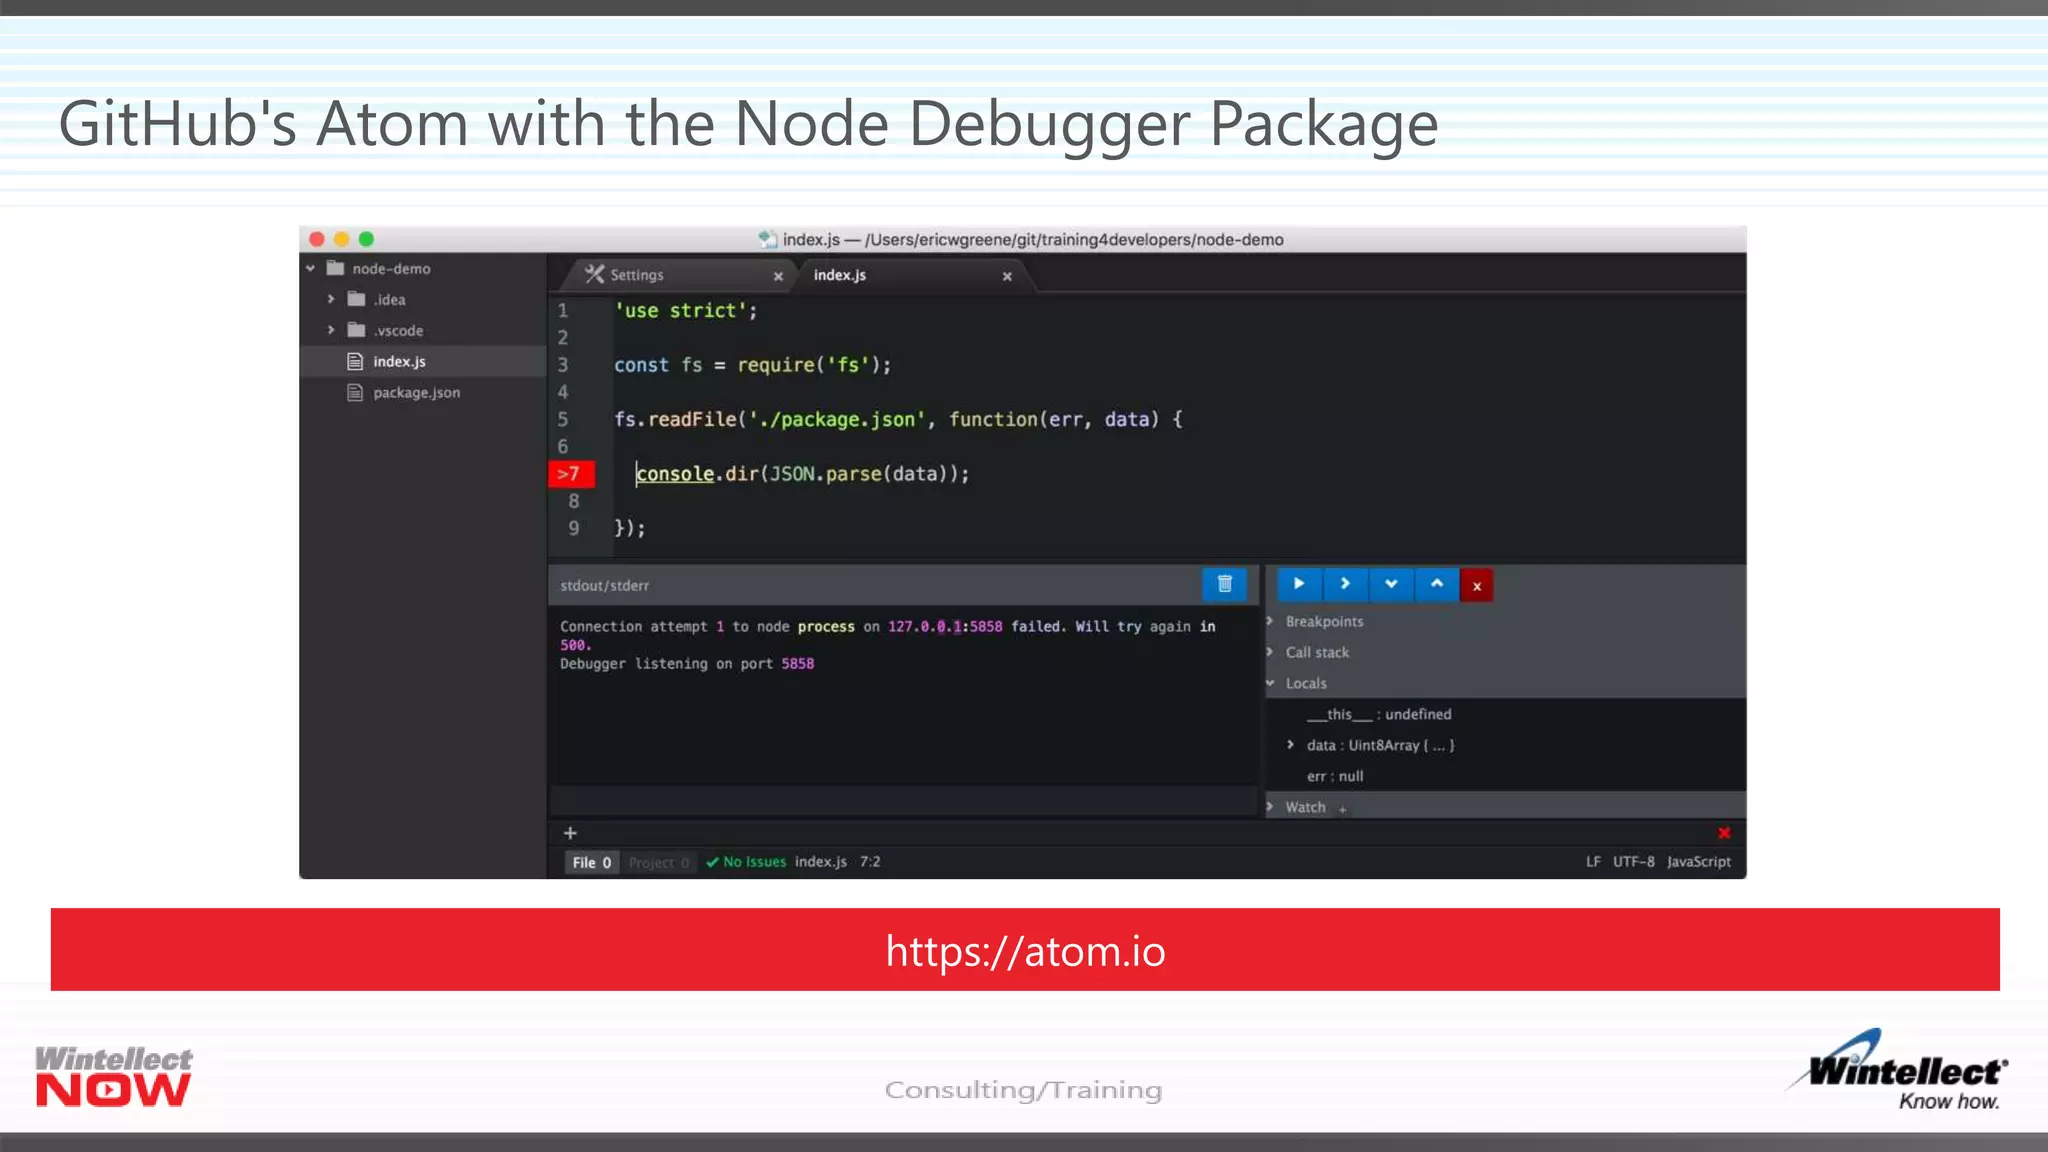Expand the .vscode folder

point(331,330)
